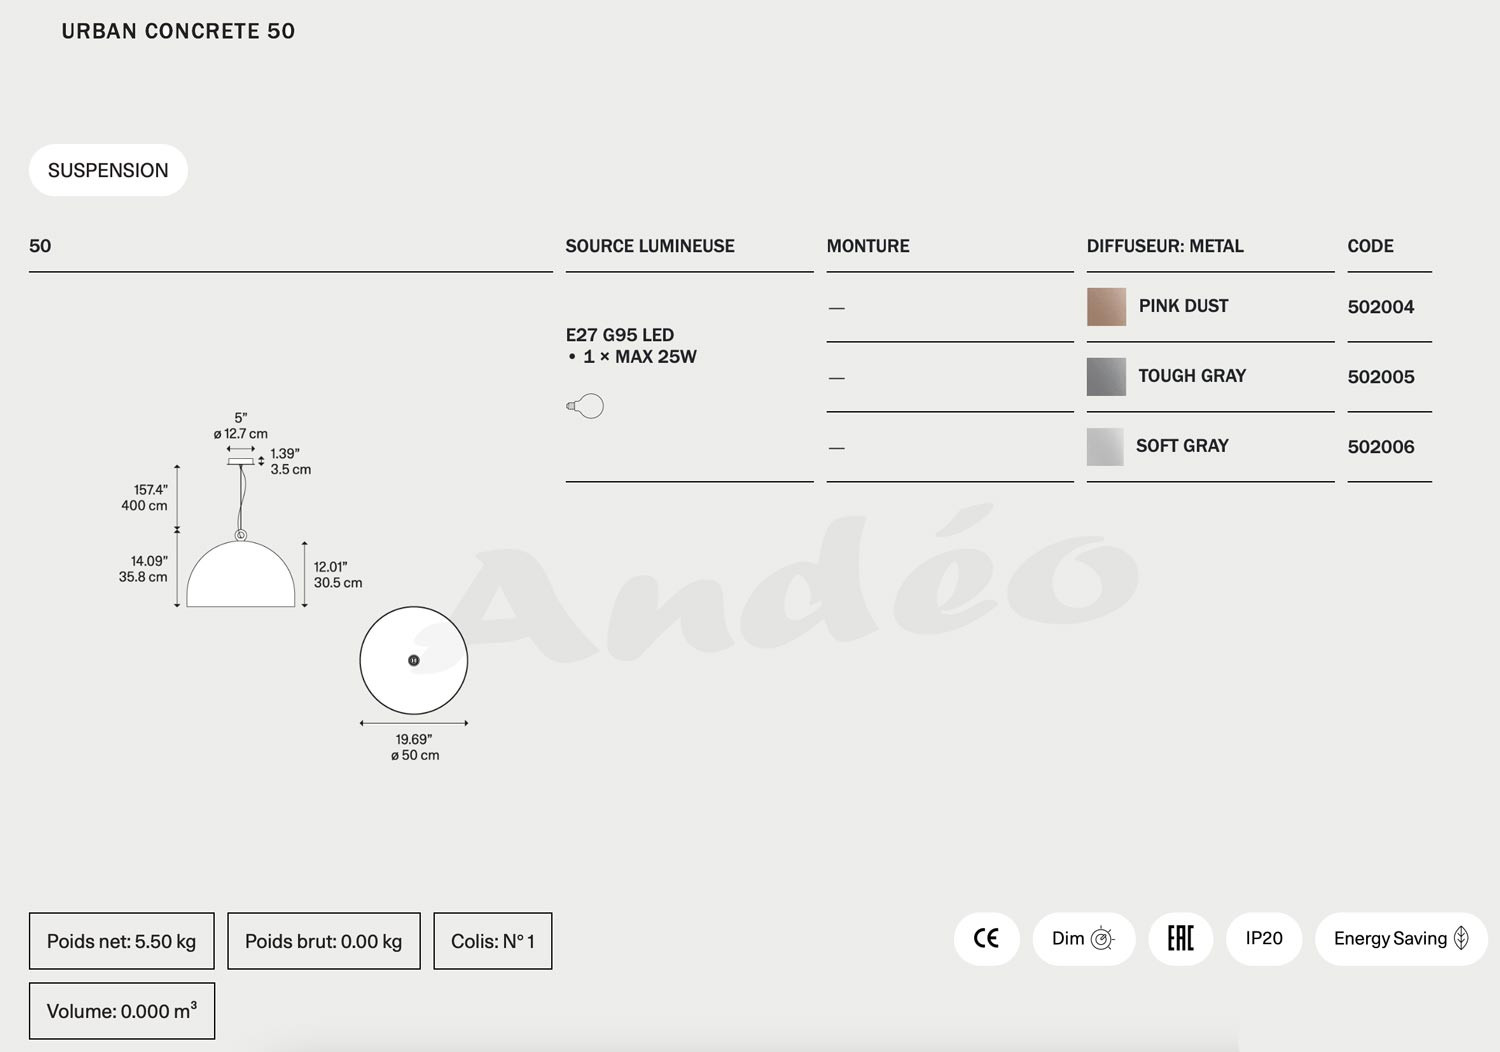The image size is (1500, 1052).
Task: Click the Energy Saving leaf badge
Action: click(1401, 938)
